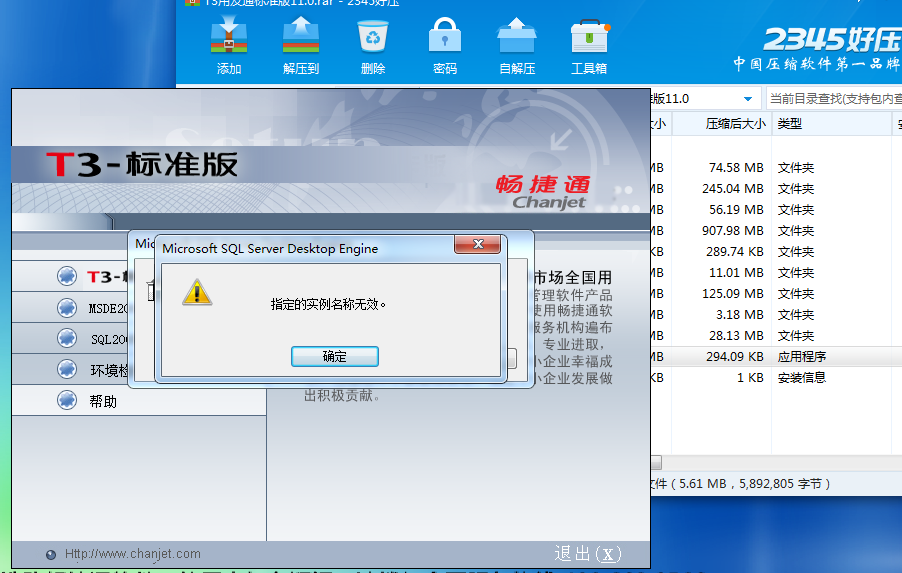Select the row with size 28.13 MB
Screen dimensions: 902x573
[x=776, y=335]
